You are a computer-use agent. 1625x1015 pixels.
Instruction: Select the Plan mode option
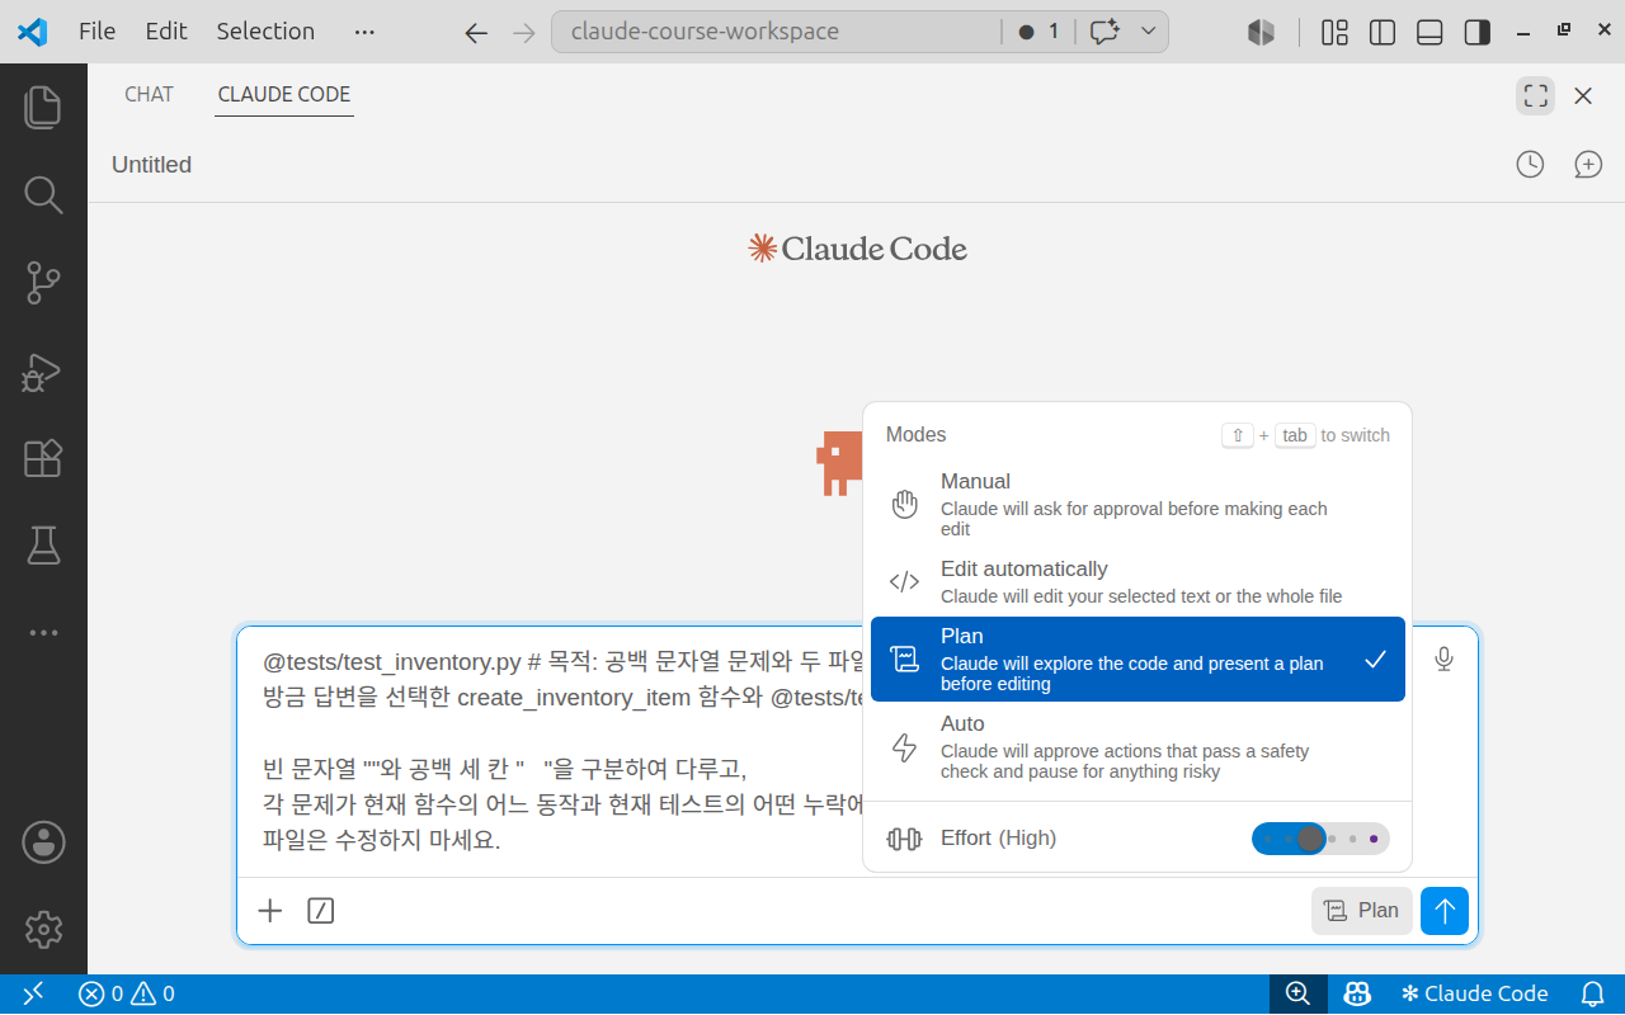click(x=1138, y=659)
